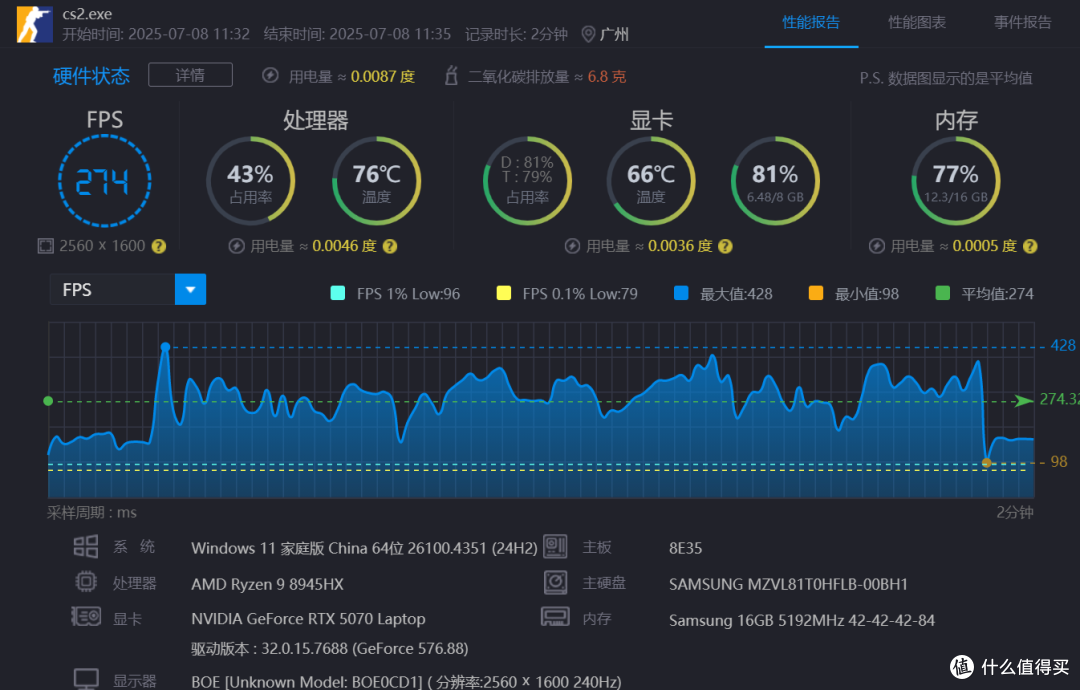Viewport: 1080px width, 690px height.
Task: Click the GPU D:81% T:79% usage gauge
Action: (x=528, y=181)
